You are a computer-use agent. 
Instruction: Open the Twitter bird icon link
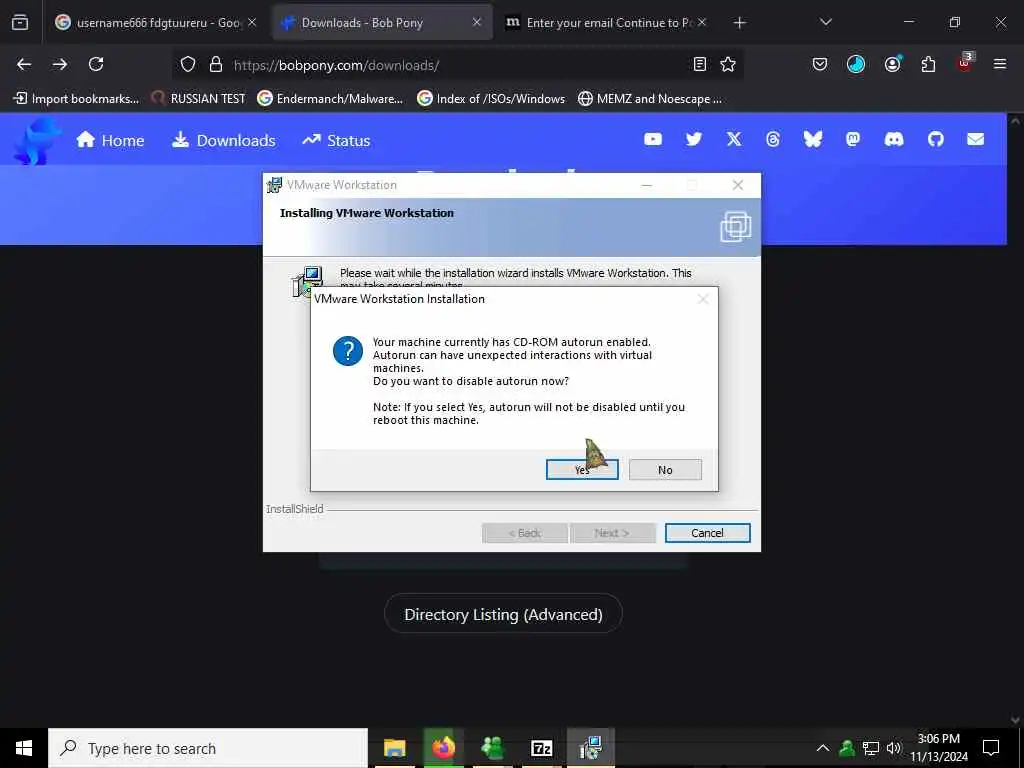point(694,139)
